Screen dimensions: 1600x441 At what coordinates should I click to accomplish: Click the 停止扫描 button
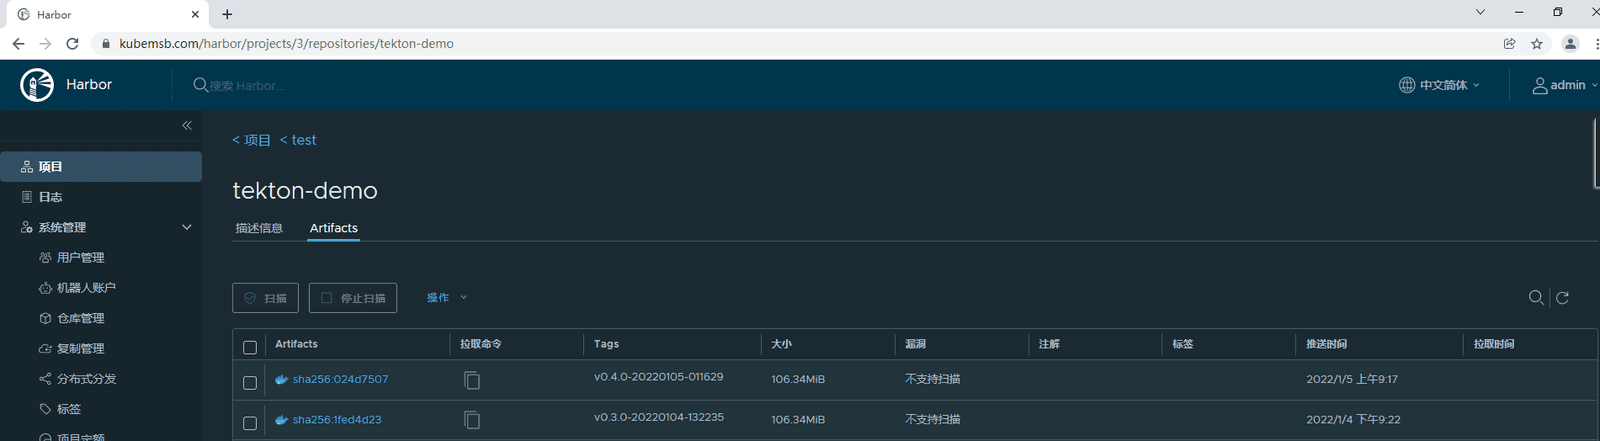353,298
